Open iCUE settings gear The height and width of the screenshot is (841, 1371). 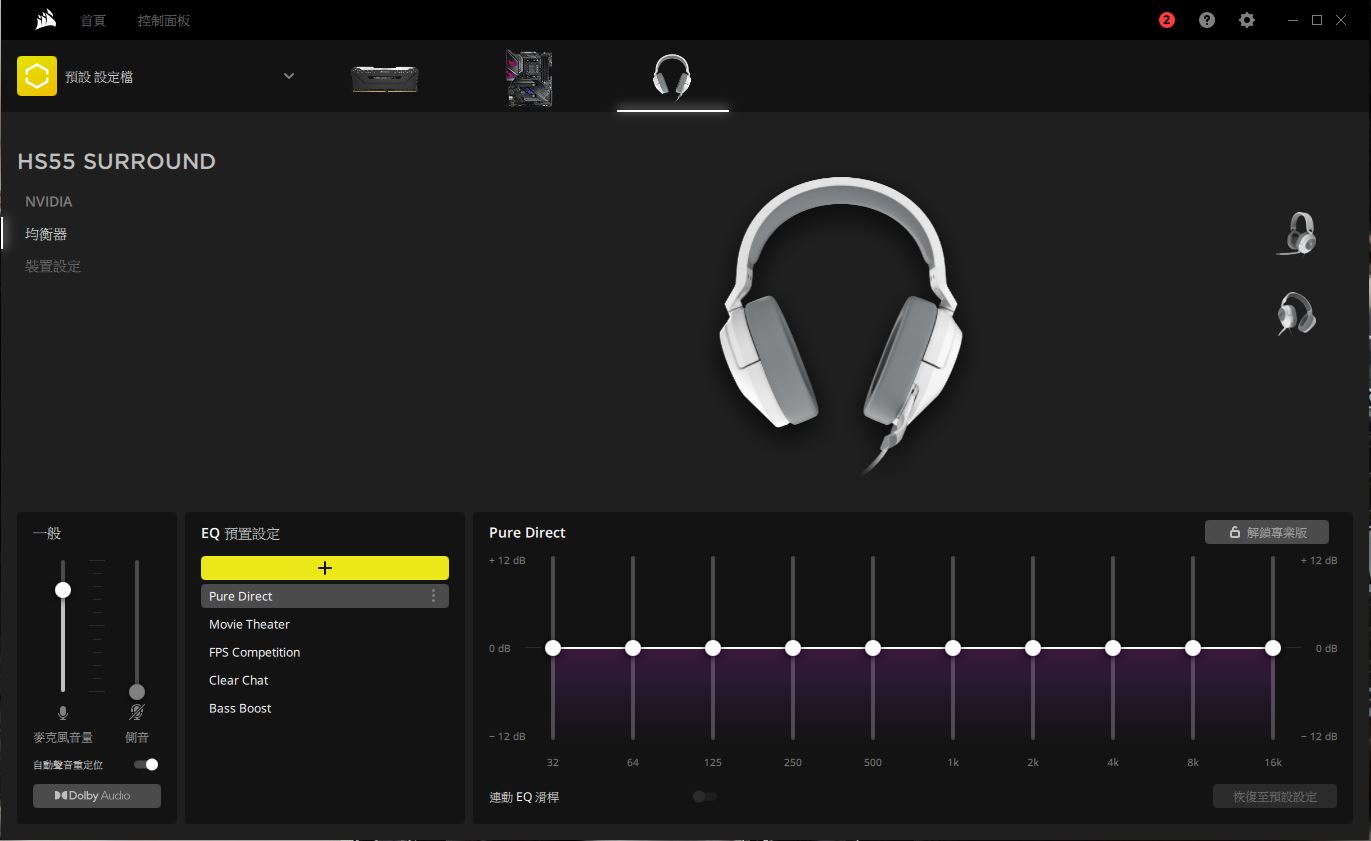pyautogui.click(x=1247, y=20)
